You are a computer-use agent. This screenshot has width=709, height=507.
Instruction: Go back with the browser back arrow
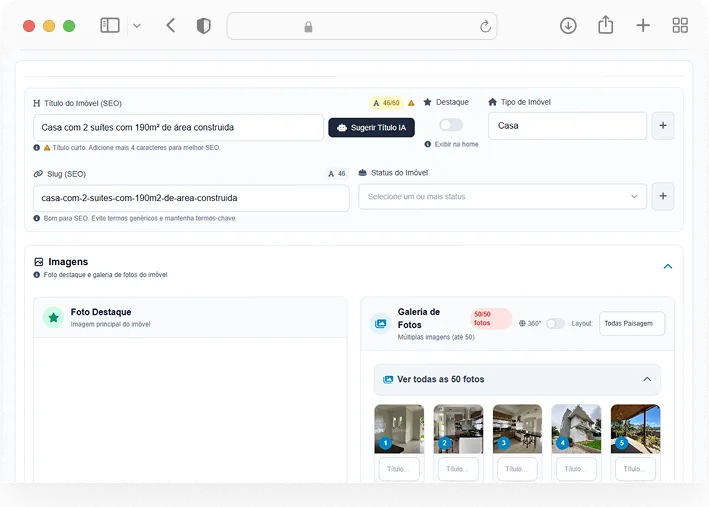click(170, 25)
